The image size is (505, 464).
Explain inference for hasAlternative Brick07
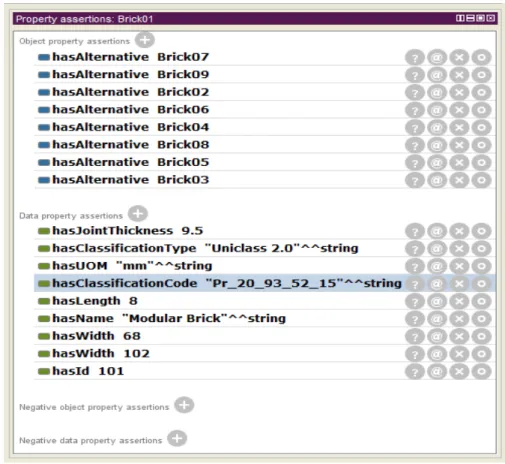point(415,58)
